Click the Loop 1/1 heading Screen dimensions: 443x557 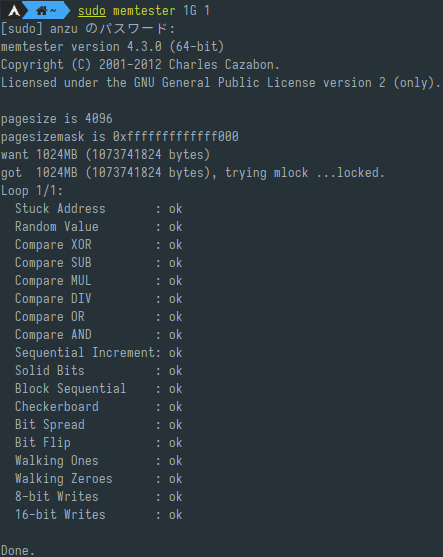pos(32,191)
